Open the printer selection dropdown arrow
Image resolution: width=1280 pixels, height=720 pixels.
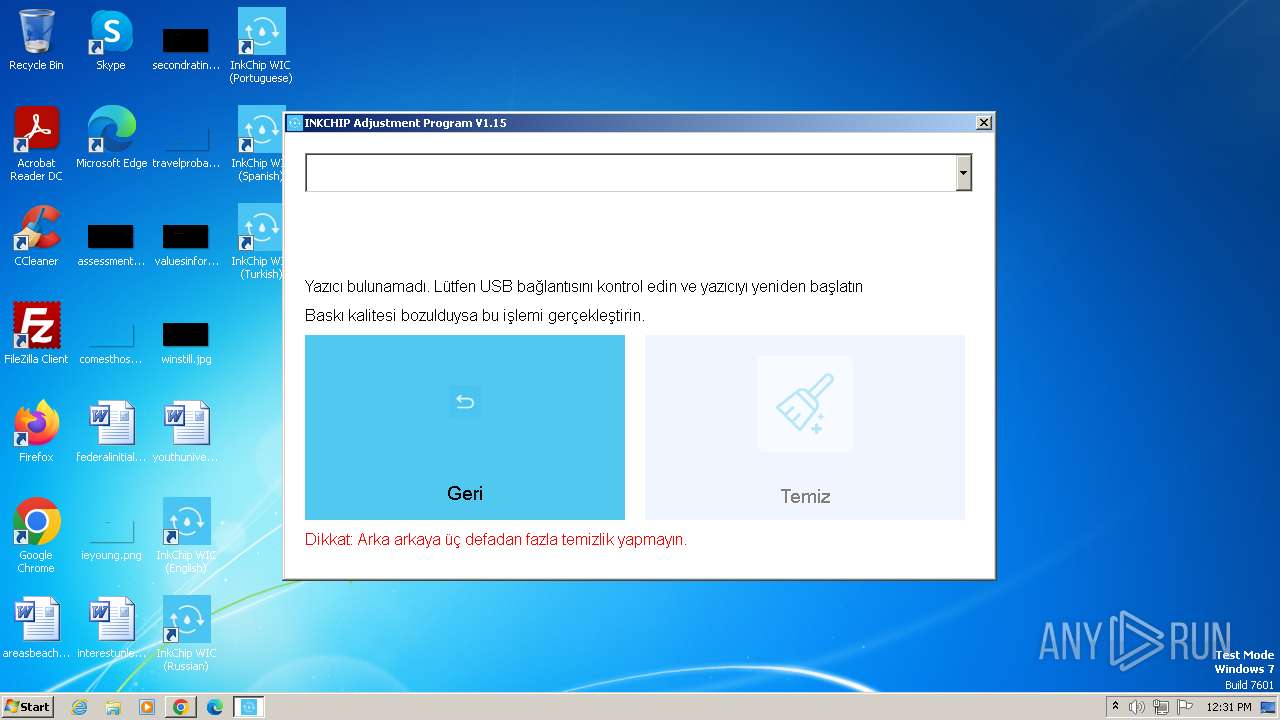tap(963, 172)
